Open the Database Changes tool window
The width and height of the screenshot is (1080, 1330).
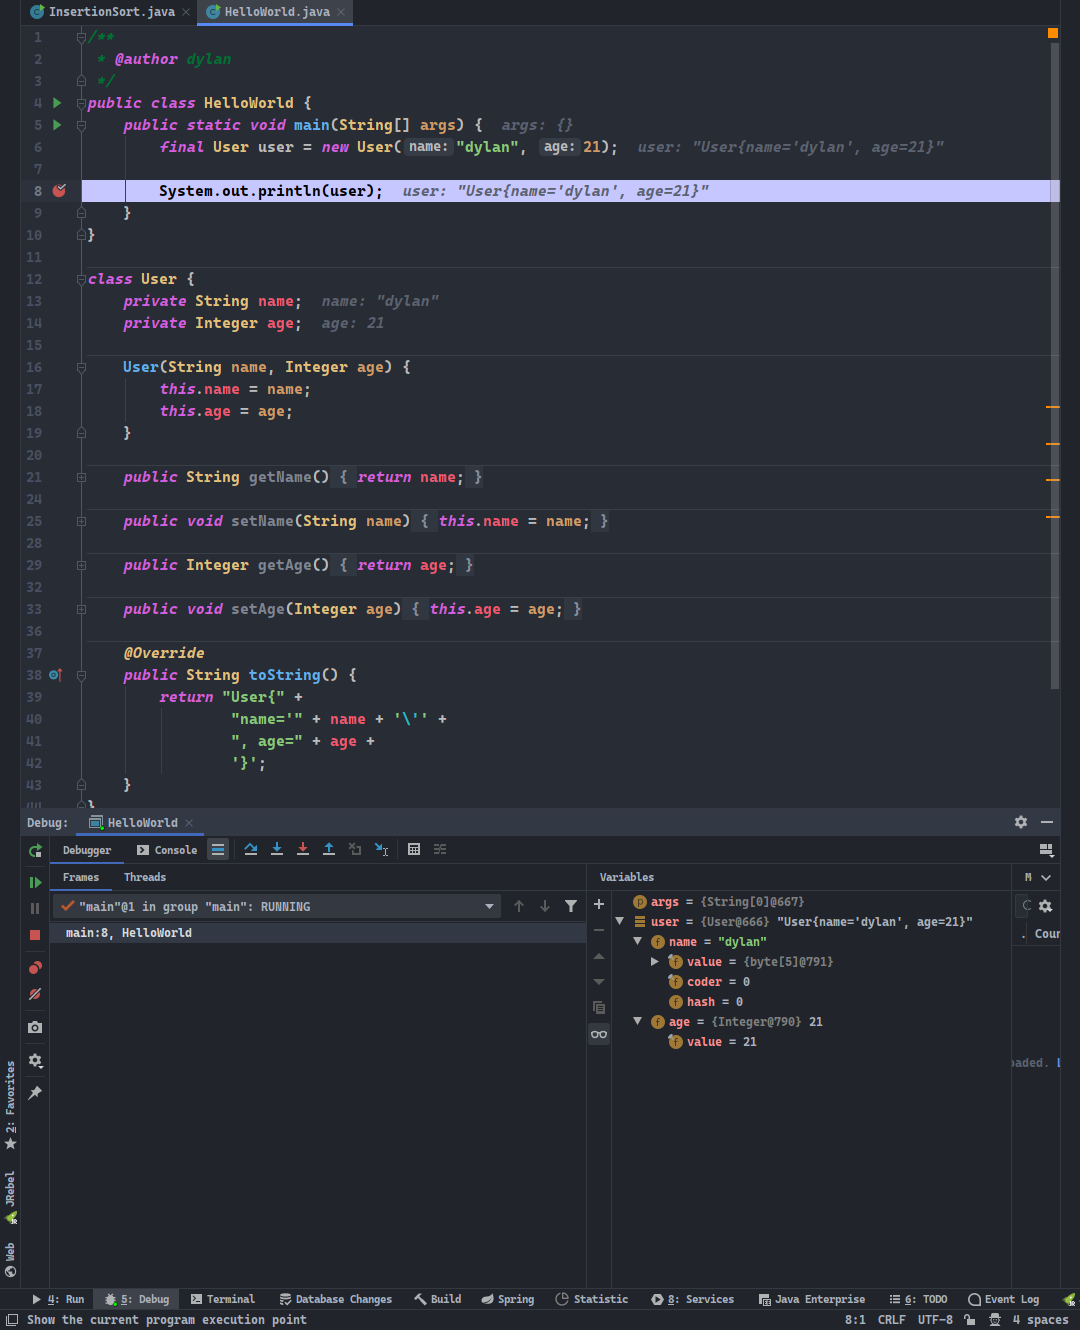point(336,1299)
